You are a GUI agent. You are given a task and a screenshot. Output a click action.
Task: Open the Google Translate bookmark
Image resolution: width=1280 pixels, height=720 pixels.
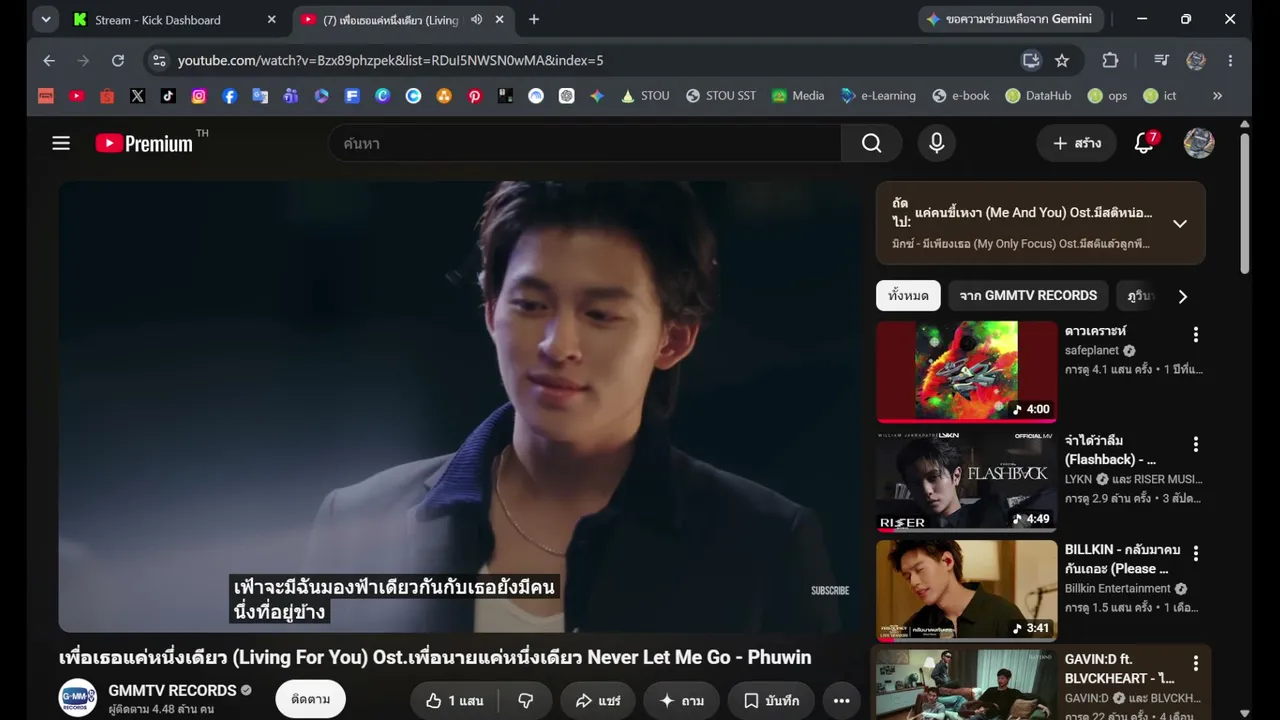260,96
